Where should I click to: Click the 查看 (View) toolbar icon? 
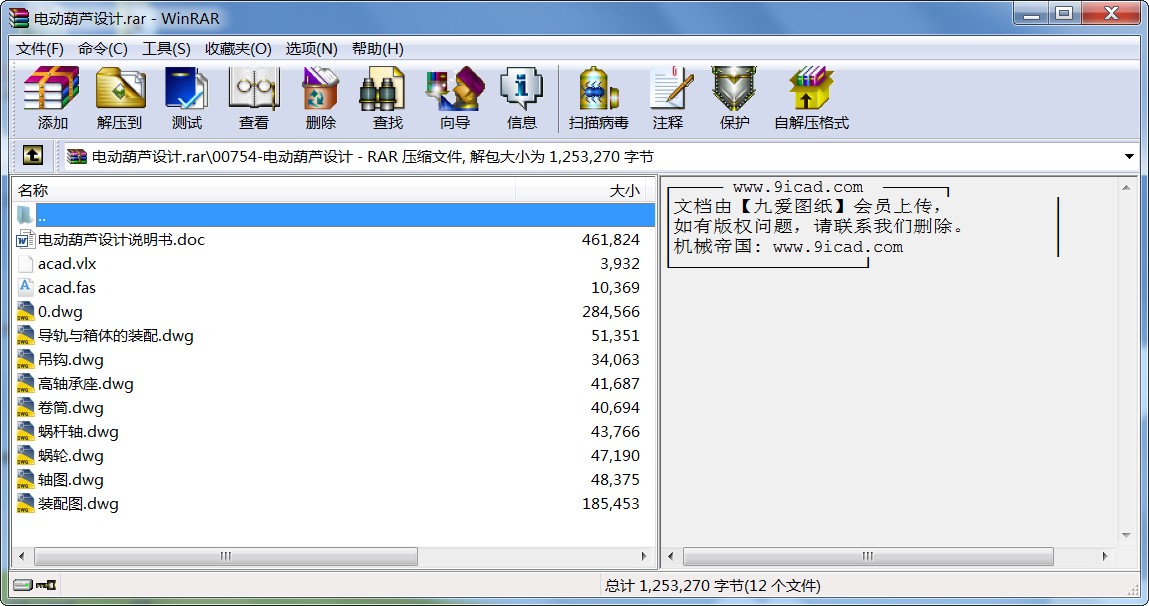[x=254, y=89]
